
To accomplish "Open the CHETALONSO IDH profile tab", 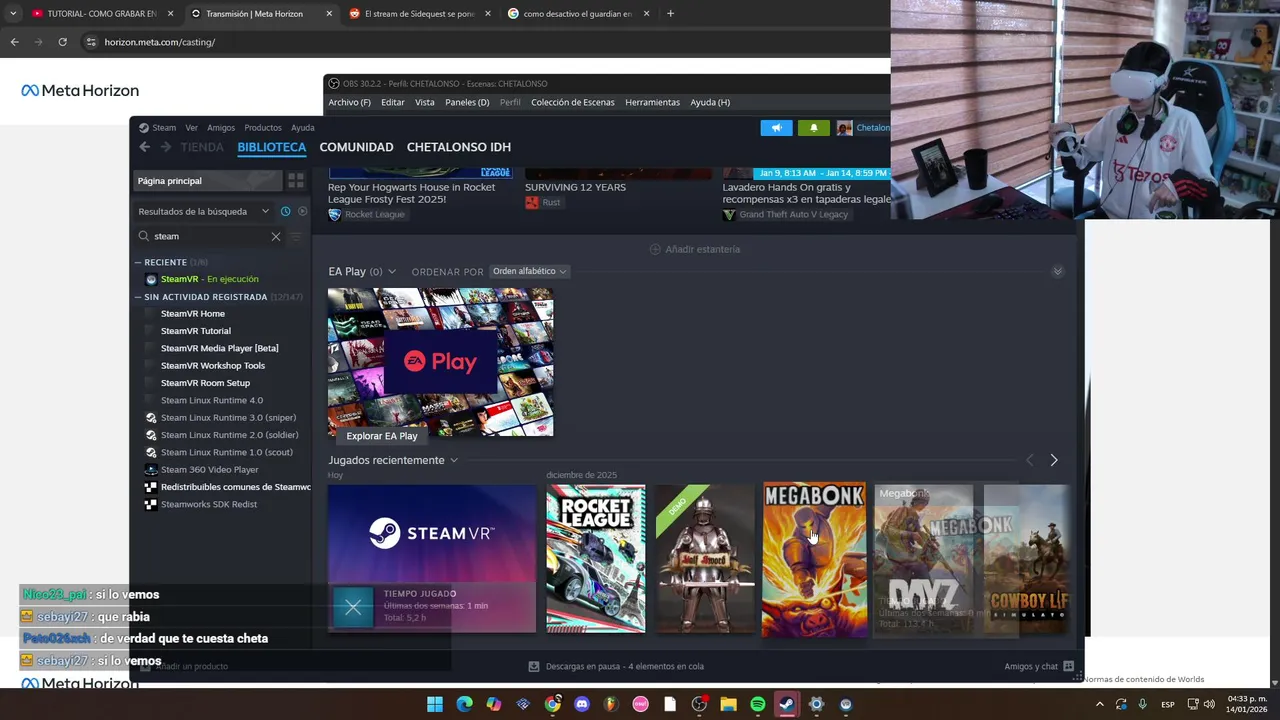I will [459, 147].
